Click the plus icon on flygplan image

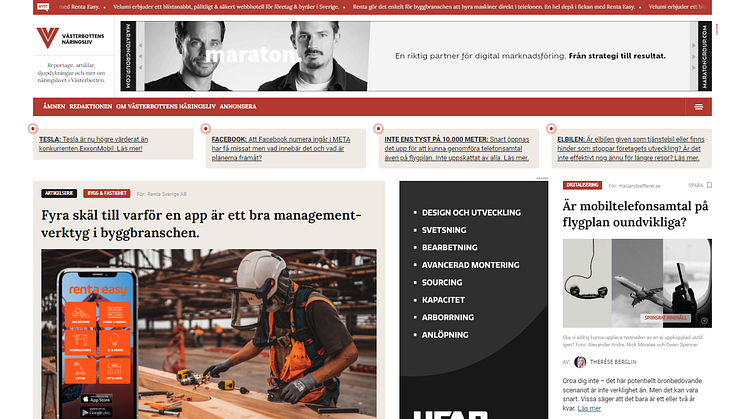pyautogui.click(x=704, y=321)
